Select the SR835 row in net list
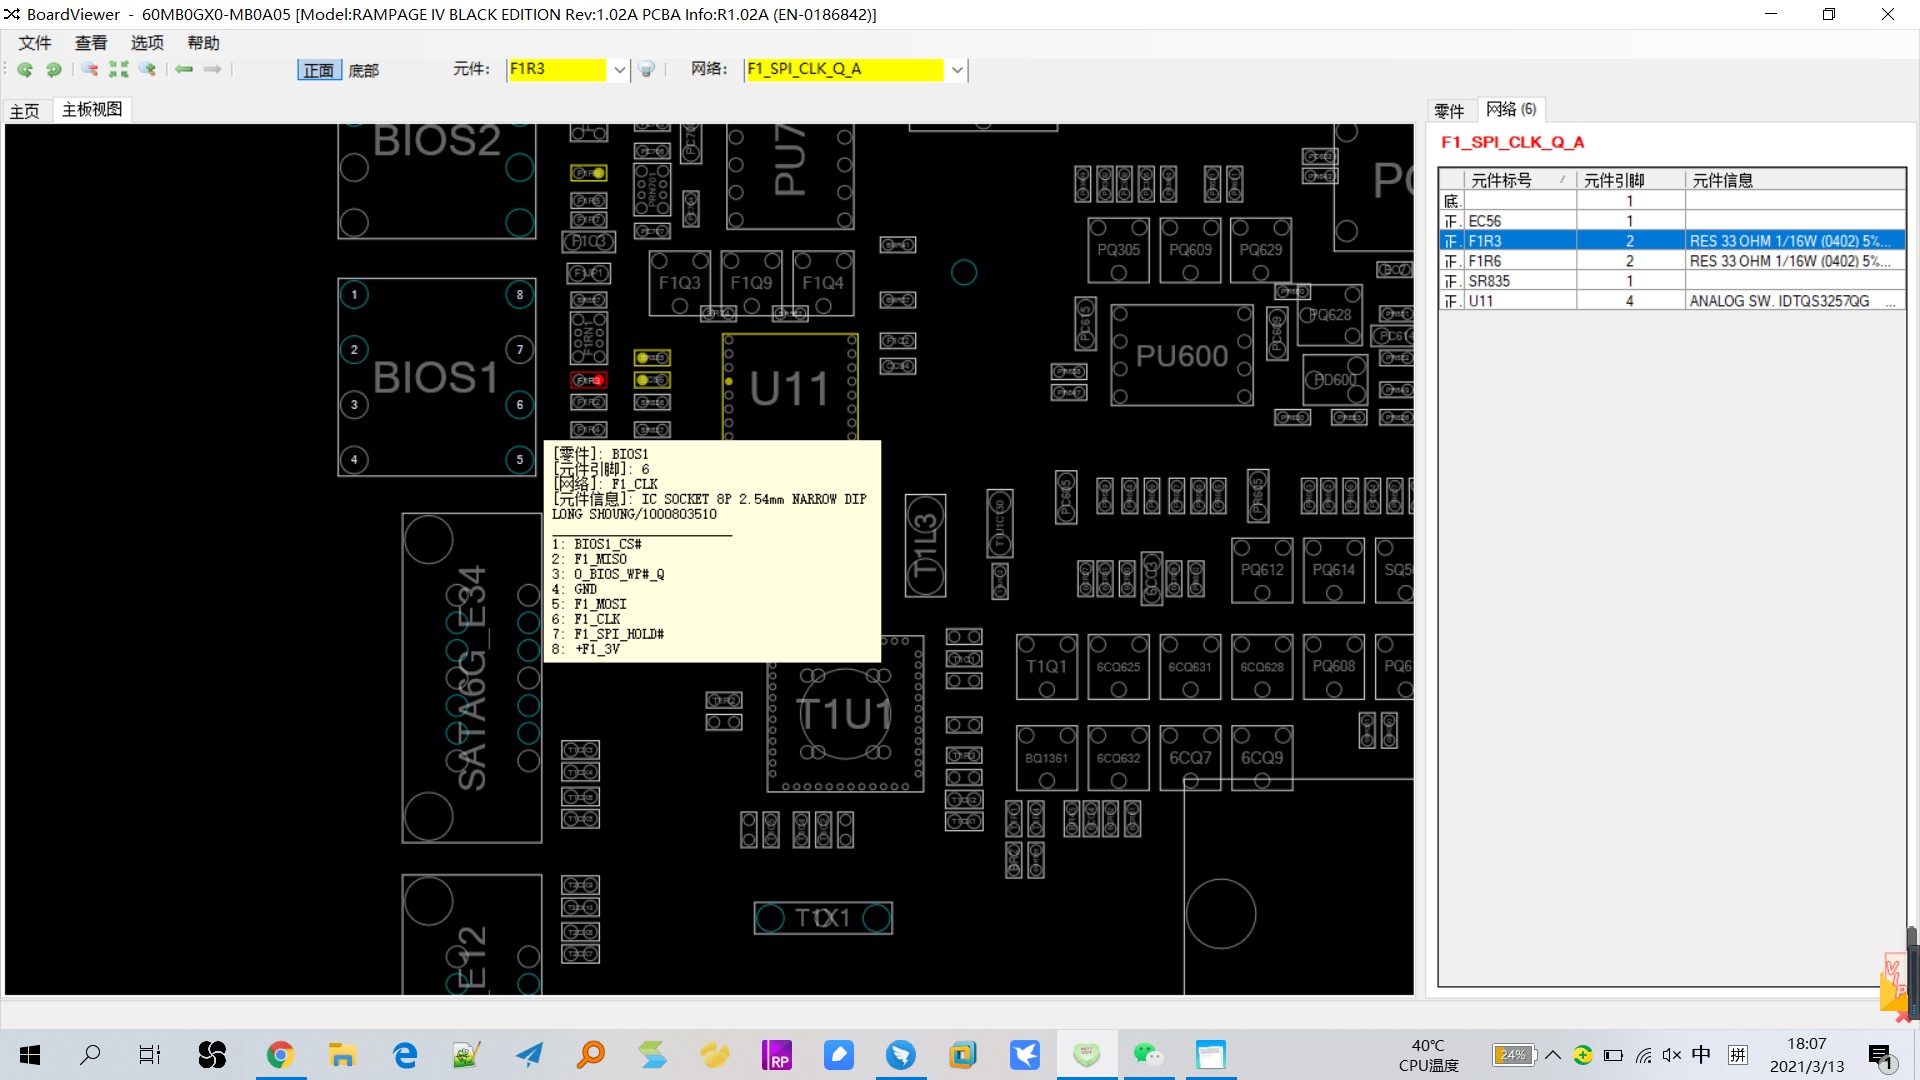 (x=1672, y=281)
